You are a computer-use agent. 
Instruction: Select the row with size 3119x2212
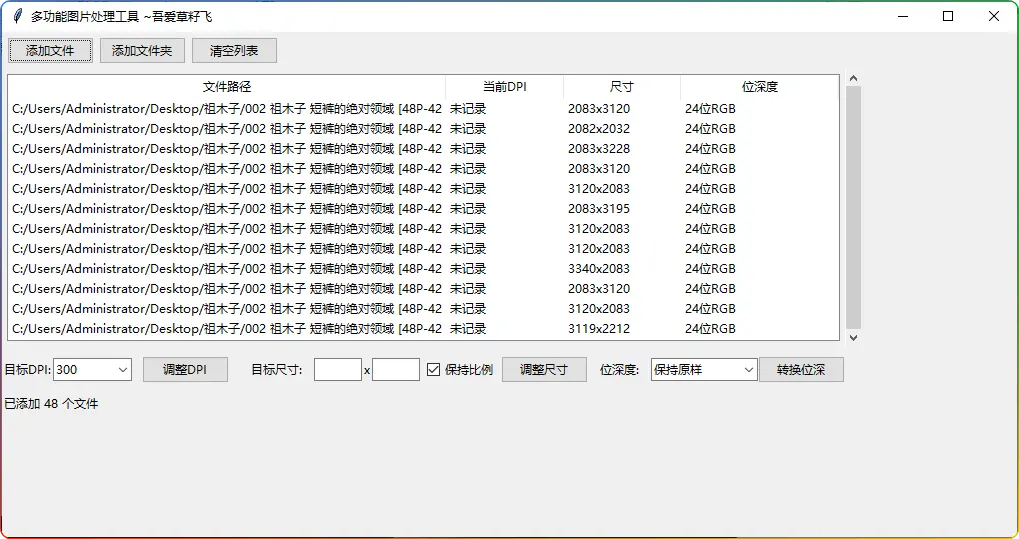(598, 329)
